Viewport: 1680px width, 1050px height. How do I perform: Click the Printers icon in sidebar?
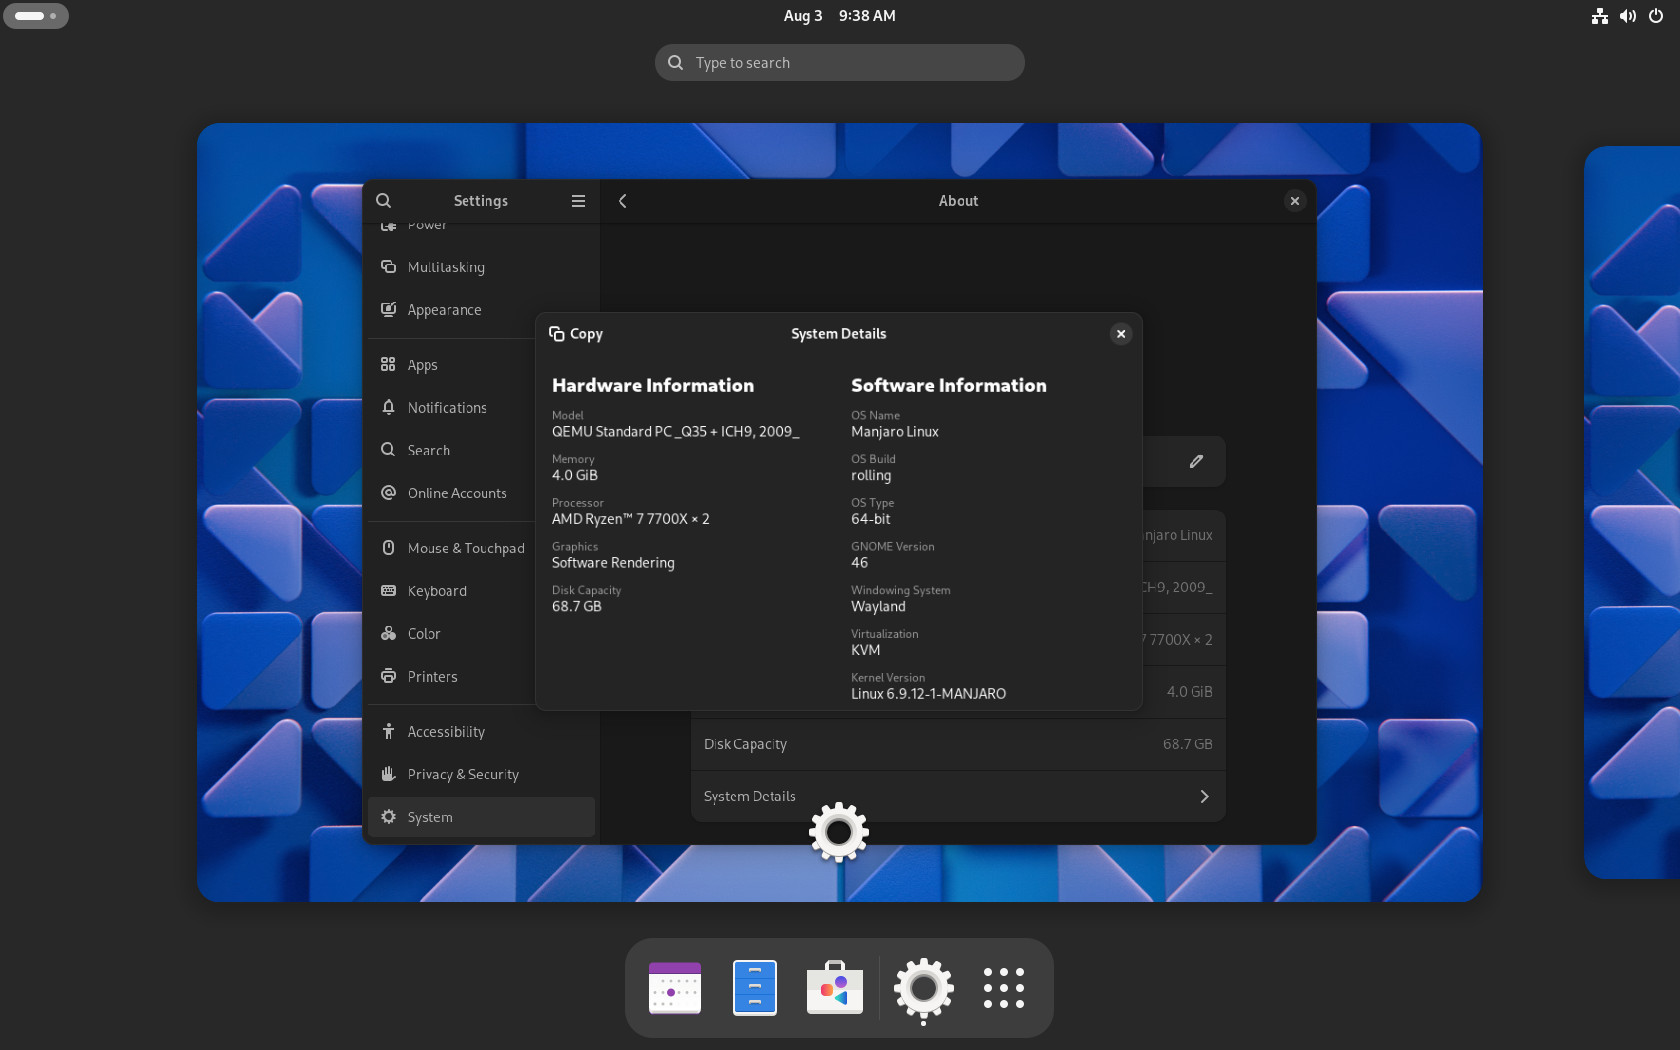[388, 677]
